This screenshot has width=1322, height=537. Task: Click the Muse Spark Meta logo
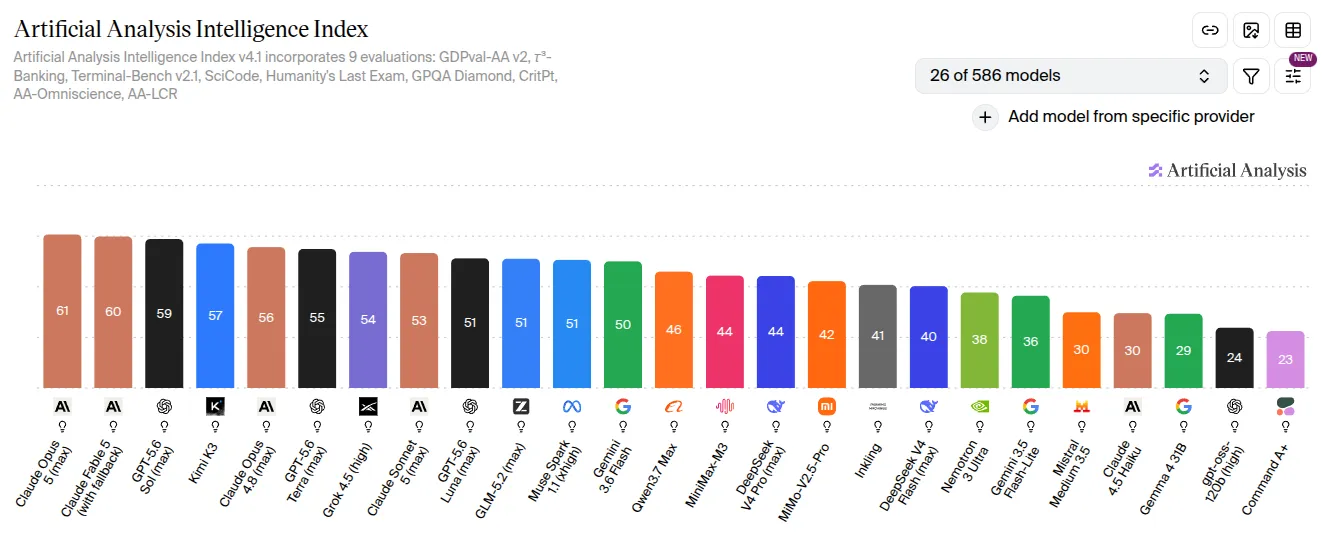pyautogui.click(x=572, y=406)
